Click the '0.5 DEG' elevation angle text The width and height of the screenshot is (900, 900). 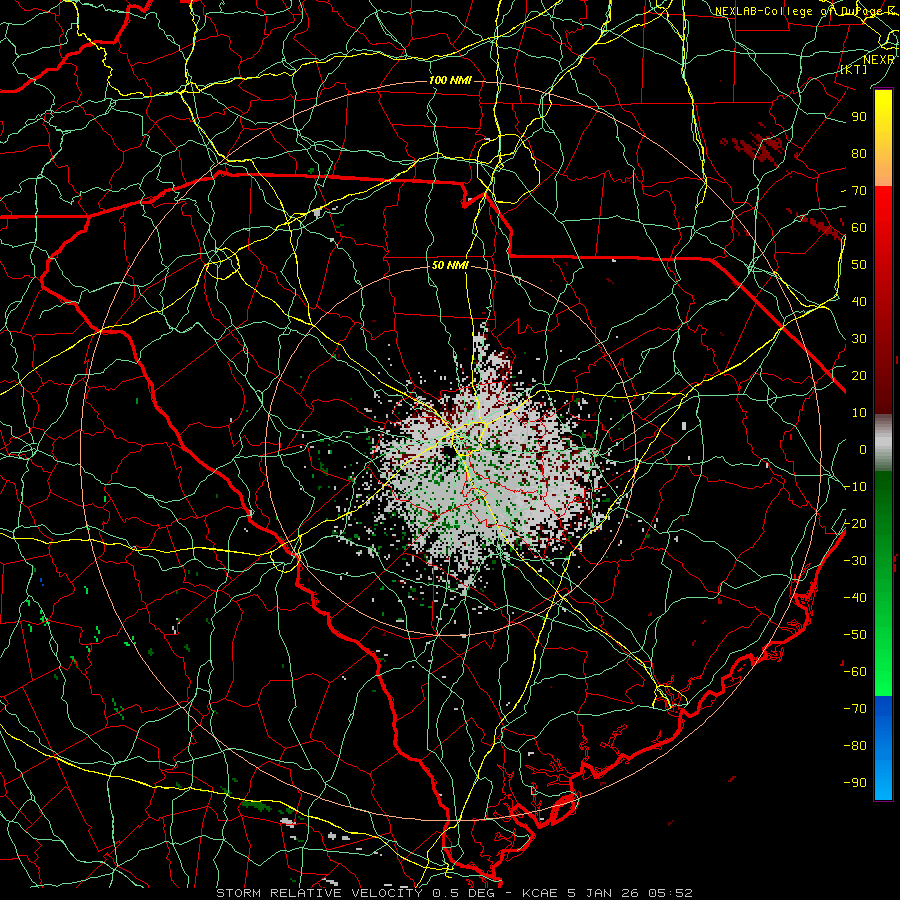click(465, 893)
